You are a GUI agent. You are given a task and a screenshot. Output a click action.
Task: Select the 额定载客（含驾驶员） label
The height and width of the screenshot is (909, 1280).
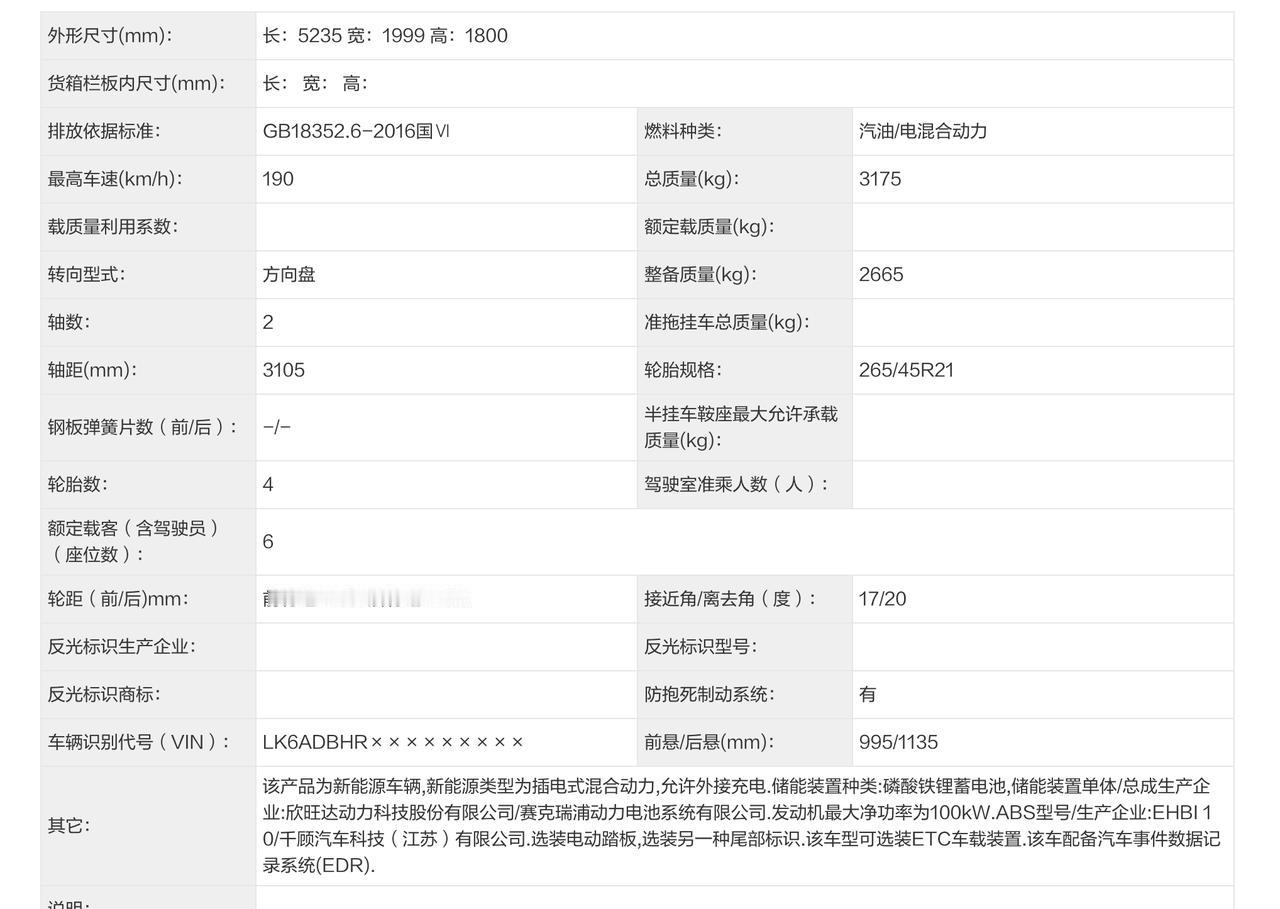(135, 541)
